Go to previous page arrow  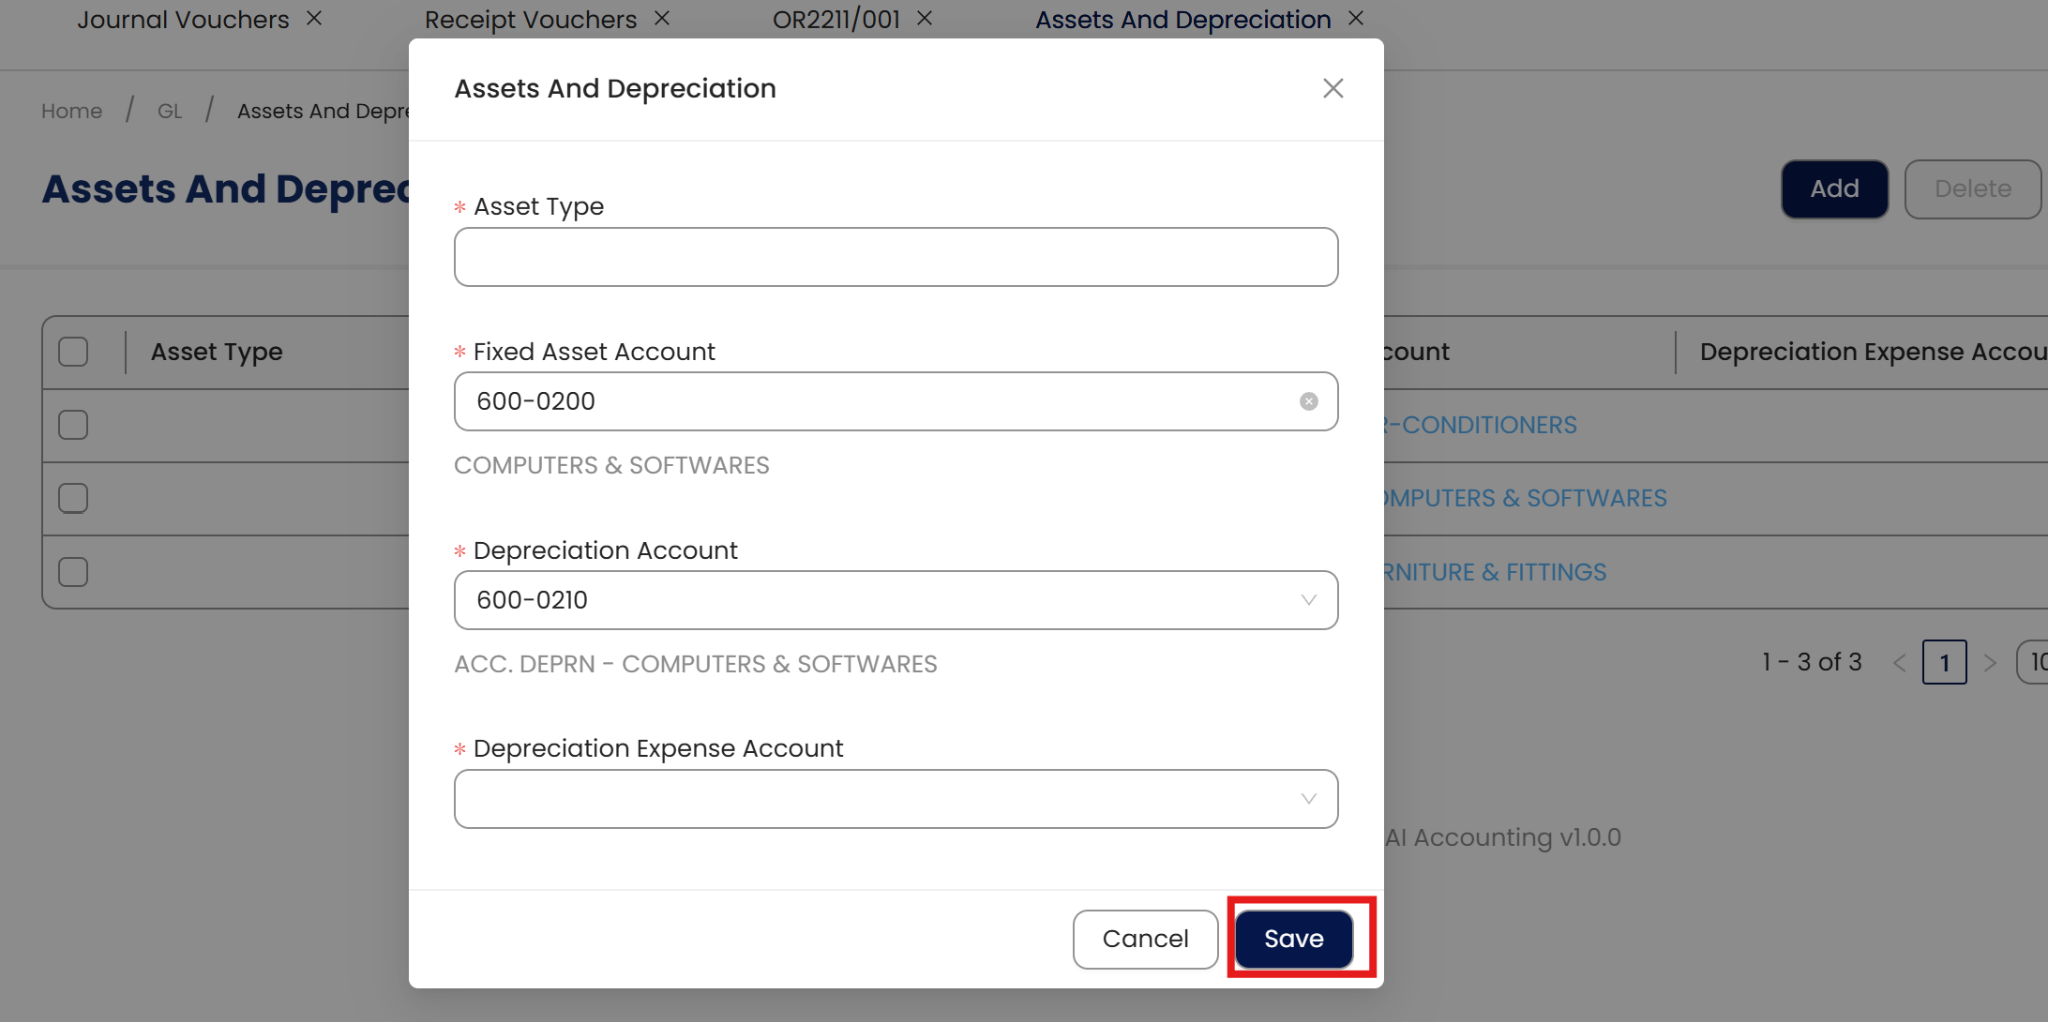[x=1900, y=662]
